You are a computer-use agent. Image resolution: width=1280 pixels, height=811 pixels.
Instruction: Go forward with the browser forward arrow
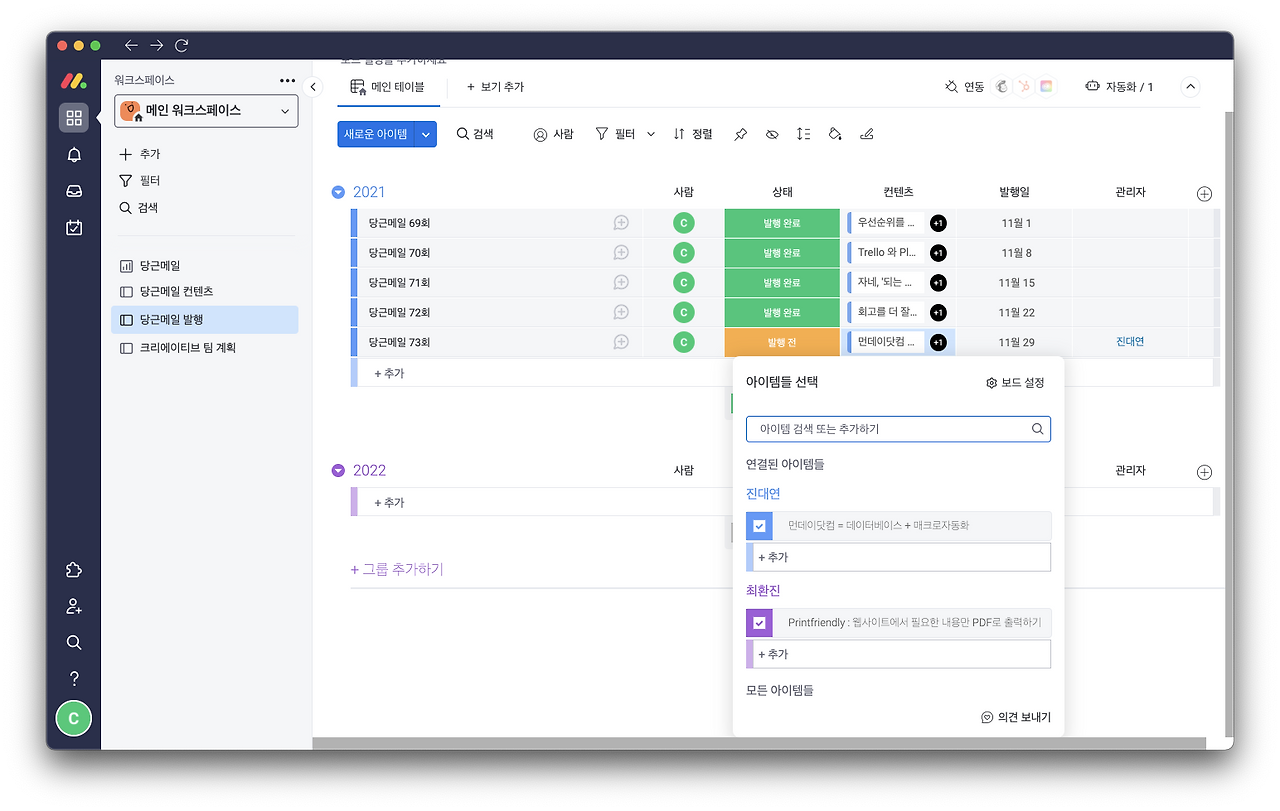click(156, 45)
